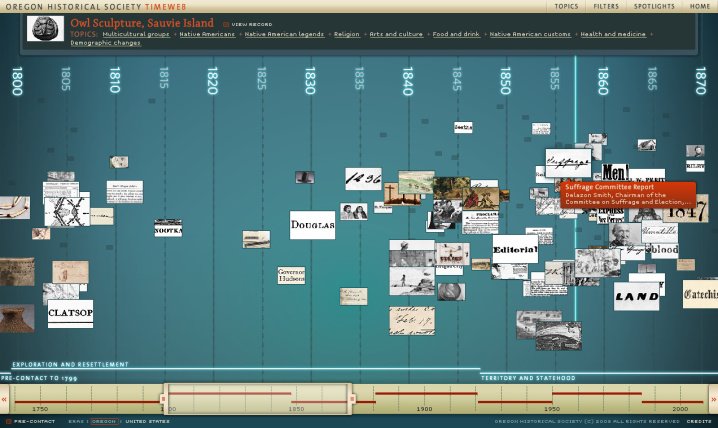718x428 pixels.
Task: Click 1900 on the overview bar
Action: [x=424, y=409]
